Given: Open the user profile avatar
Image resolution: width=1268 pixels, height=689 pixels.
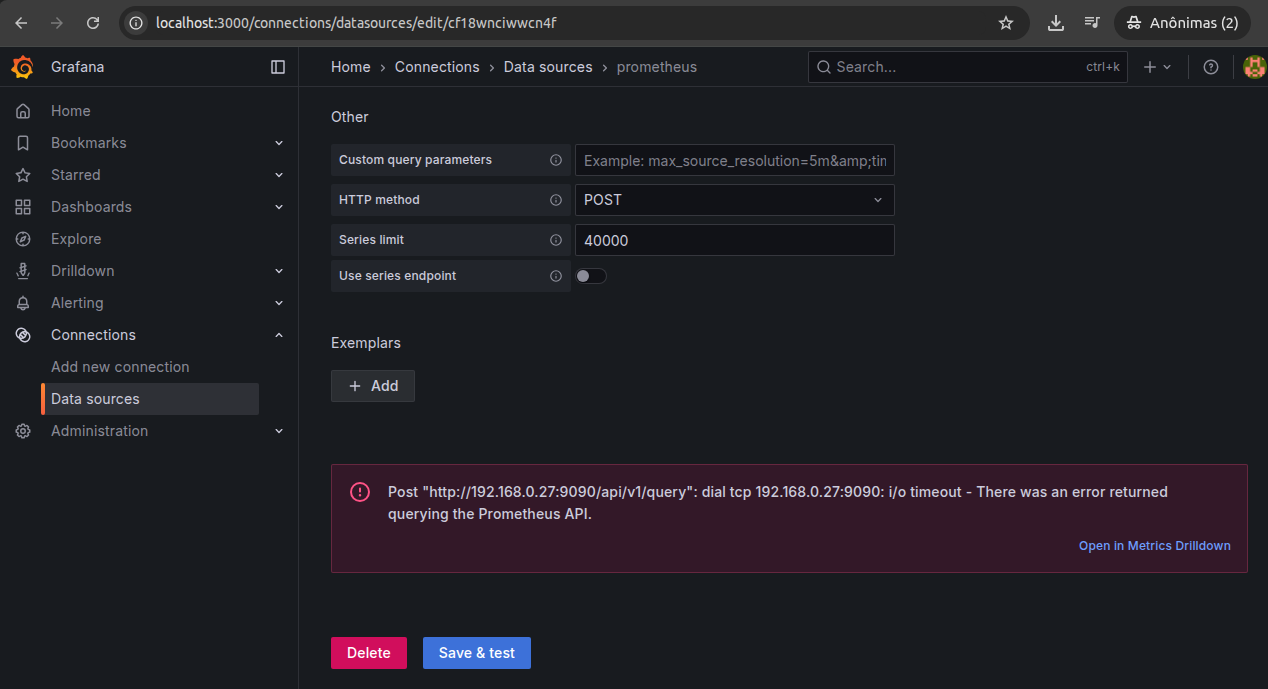Looking at the screenshot, I should pos(1255,67).
